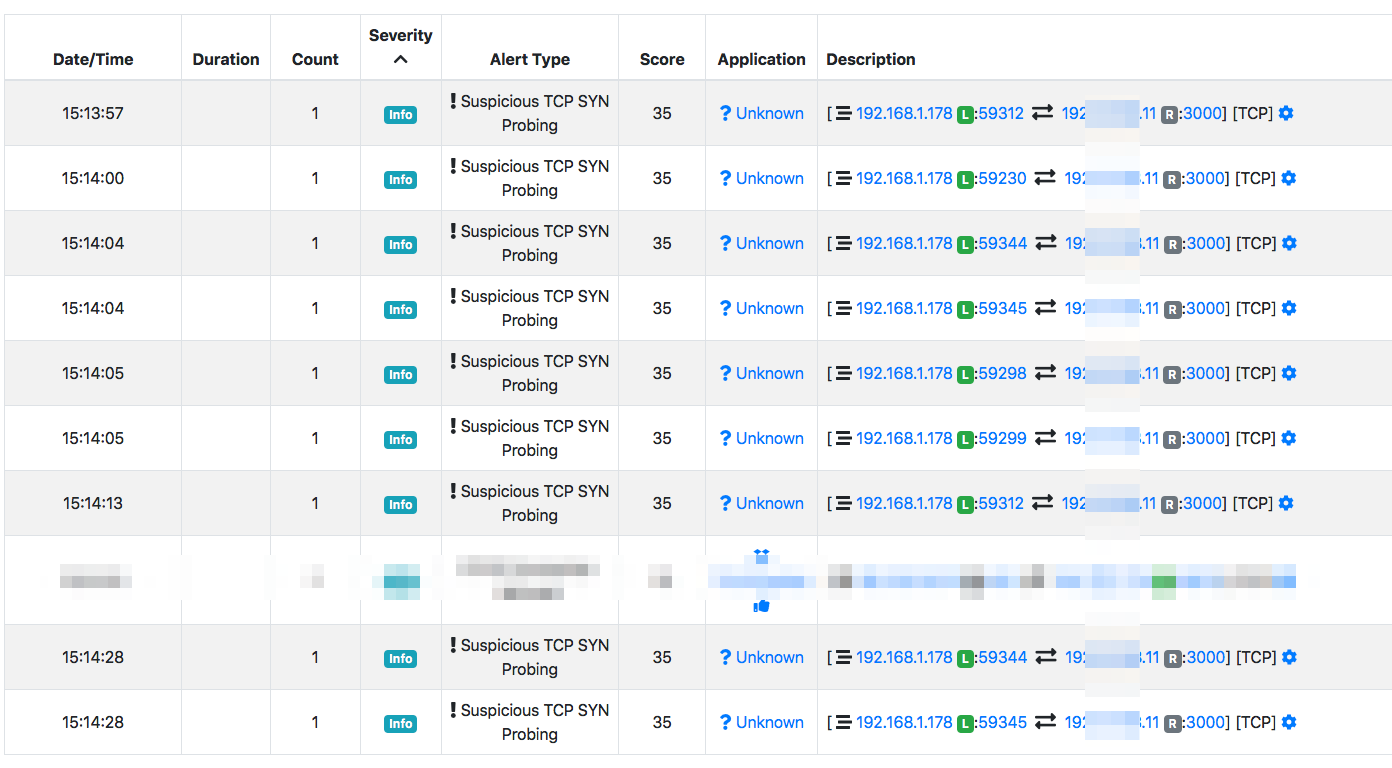The image size is (1392, 768).
Task: Click the port :59312 link in the 15:14:13 row
Action: coord(1000,503)
